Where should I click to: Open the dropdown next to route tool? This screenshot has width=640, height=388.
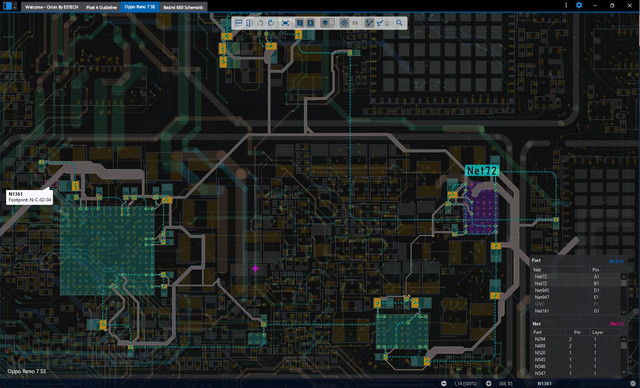387,24
